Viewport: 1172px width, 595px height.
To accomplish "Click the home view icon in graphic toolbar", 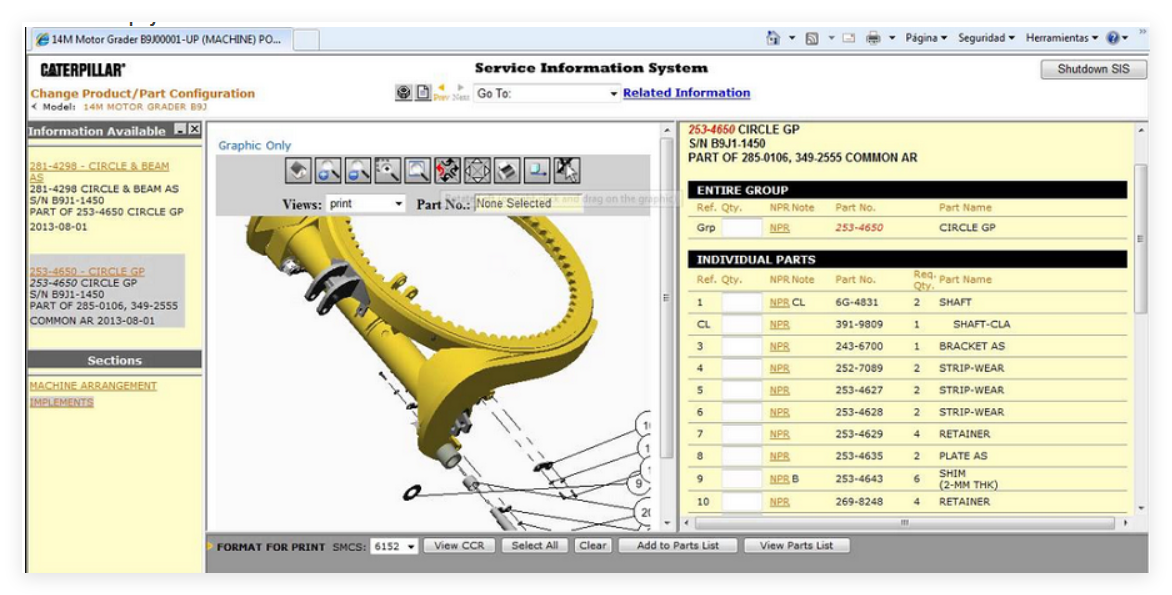I will click(298, 170).
